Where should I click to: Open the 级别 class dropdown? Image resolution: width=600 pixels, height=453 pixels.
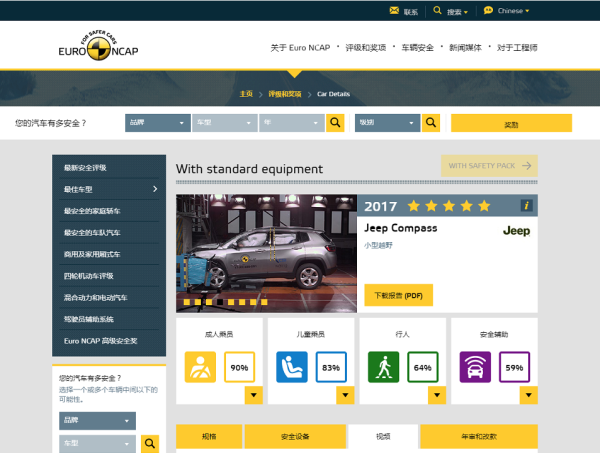(x=387, y=123)
